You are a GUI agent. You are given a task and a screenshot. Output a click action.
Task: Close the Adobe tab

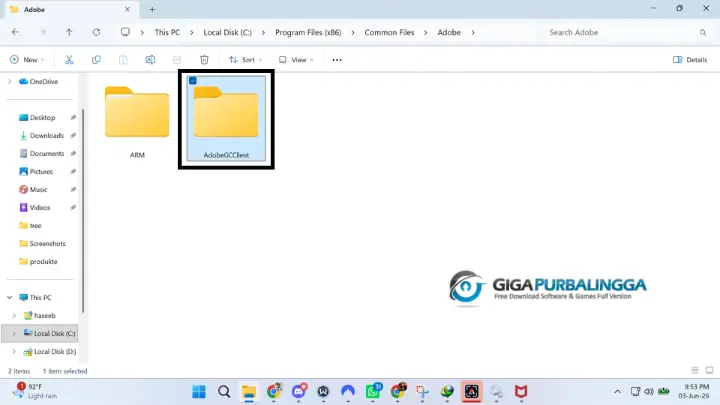[127, 9]
